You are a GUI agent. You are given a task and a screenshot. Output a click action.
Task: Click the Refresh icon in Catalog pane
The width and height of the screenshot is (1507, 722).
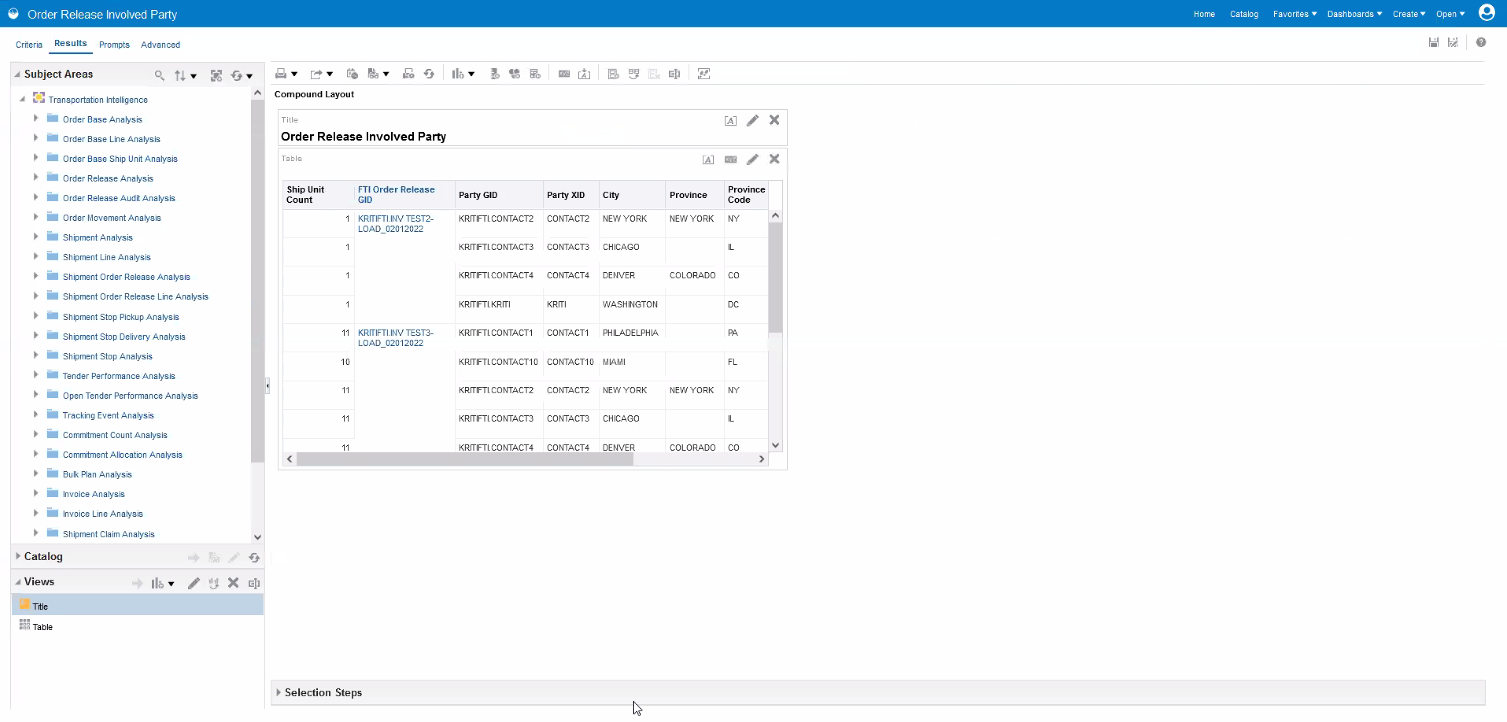254,558
